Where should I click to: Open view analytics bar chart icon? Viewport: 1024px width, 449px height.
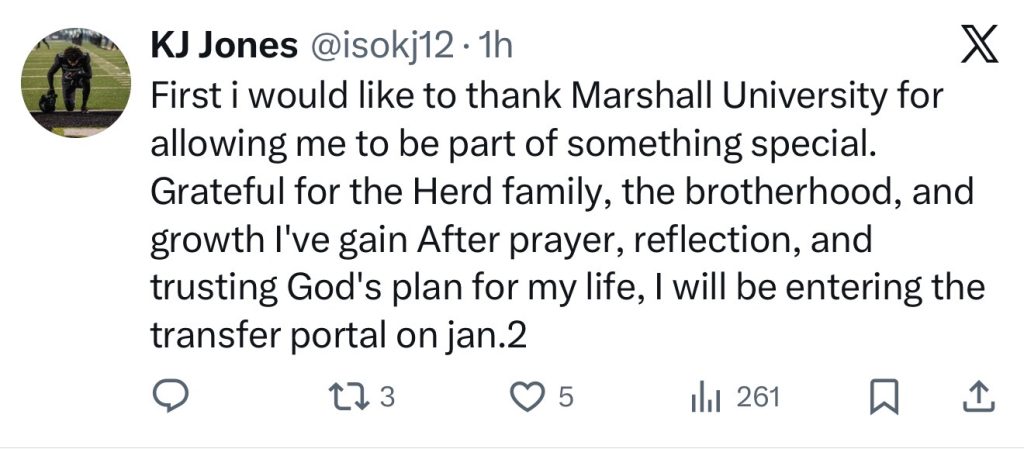pyautogui.click(x=705, y=397)
